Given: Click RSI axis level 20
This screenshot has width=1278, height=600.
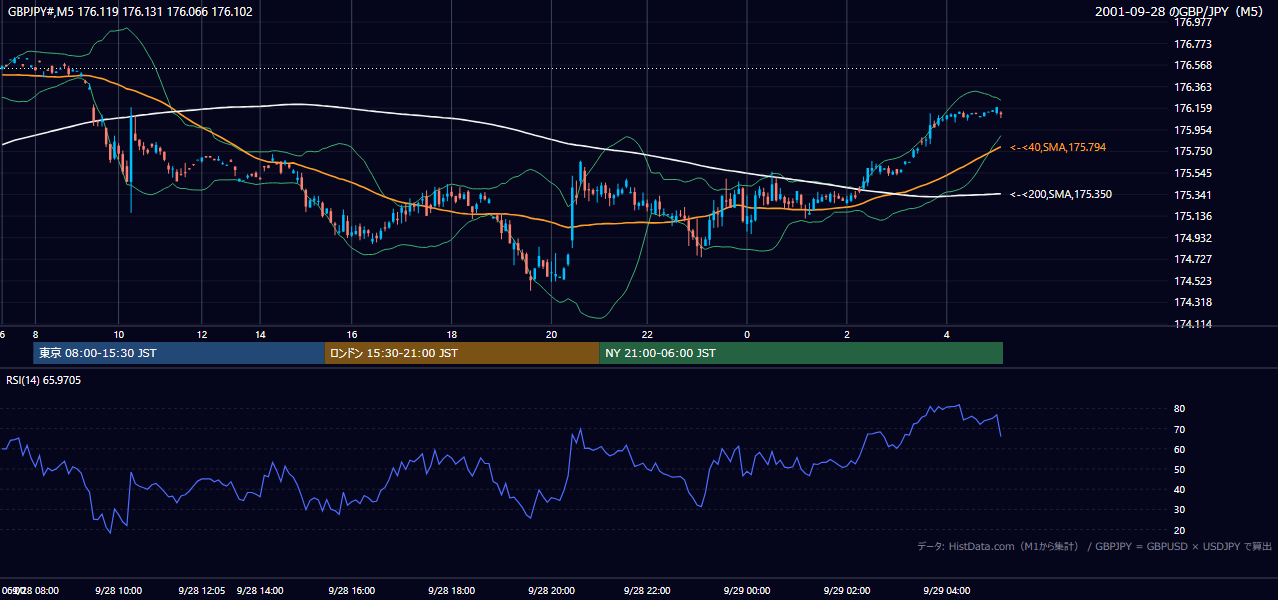Looking at the screenshot, I should 1180,530.
